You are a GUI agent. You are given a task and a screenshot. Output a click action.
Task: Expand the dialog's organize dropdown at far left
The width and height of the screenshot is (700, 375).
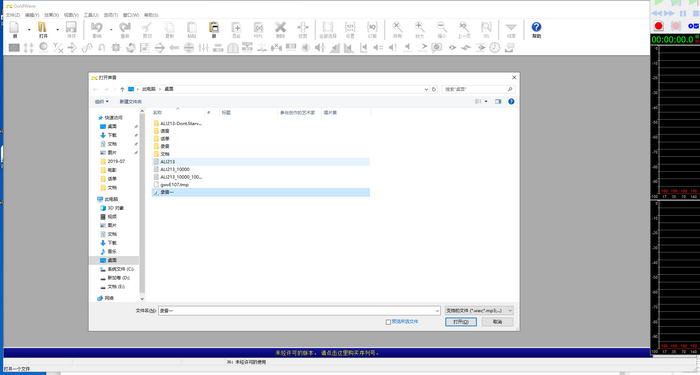[x=102, y=102]
